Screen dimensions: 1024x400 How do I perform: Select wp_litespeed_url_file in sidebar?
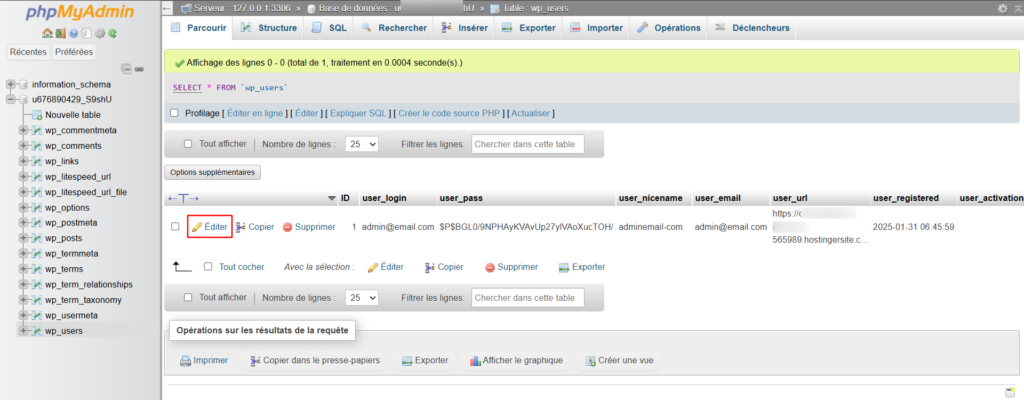point(86,192)
